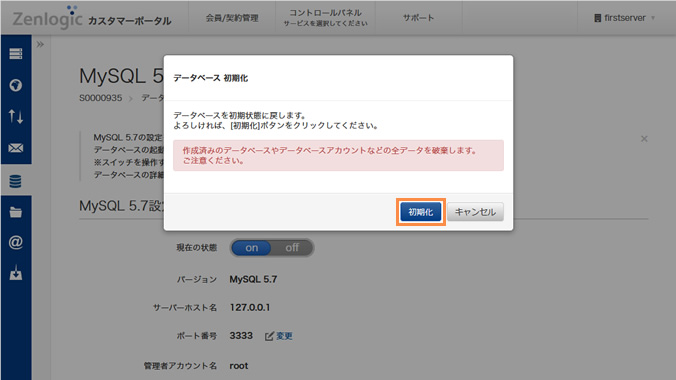Open the up-down arrows transfer icon

point(16,116)
